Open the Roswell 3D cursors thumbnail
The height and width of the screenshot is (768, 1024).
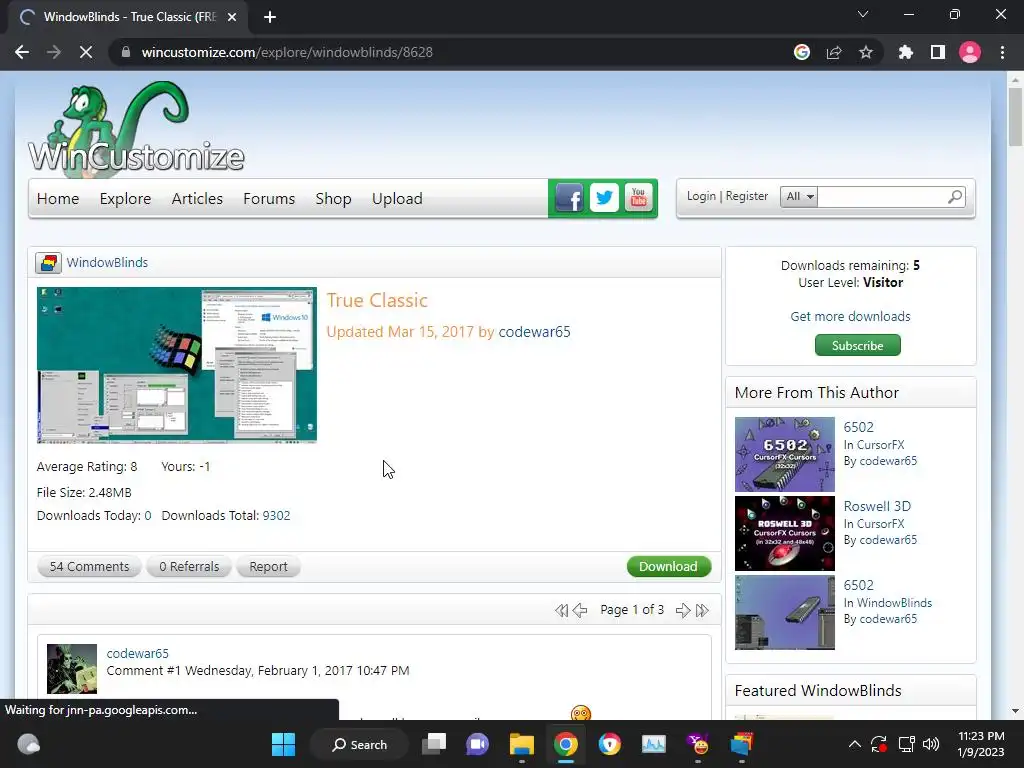coord(784,533)
